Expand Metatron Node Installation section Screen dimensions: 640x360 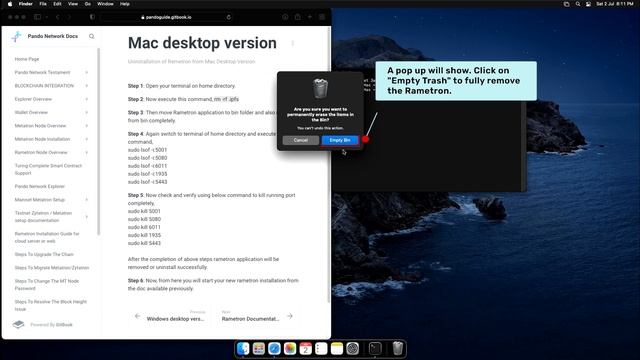pyautogui.click(x=87, y=139)
